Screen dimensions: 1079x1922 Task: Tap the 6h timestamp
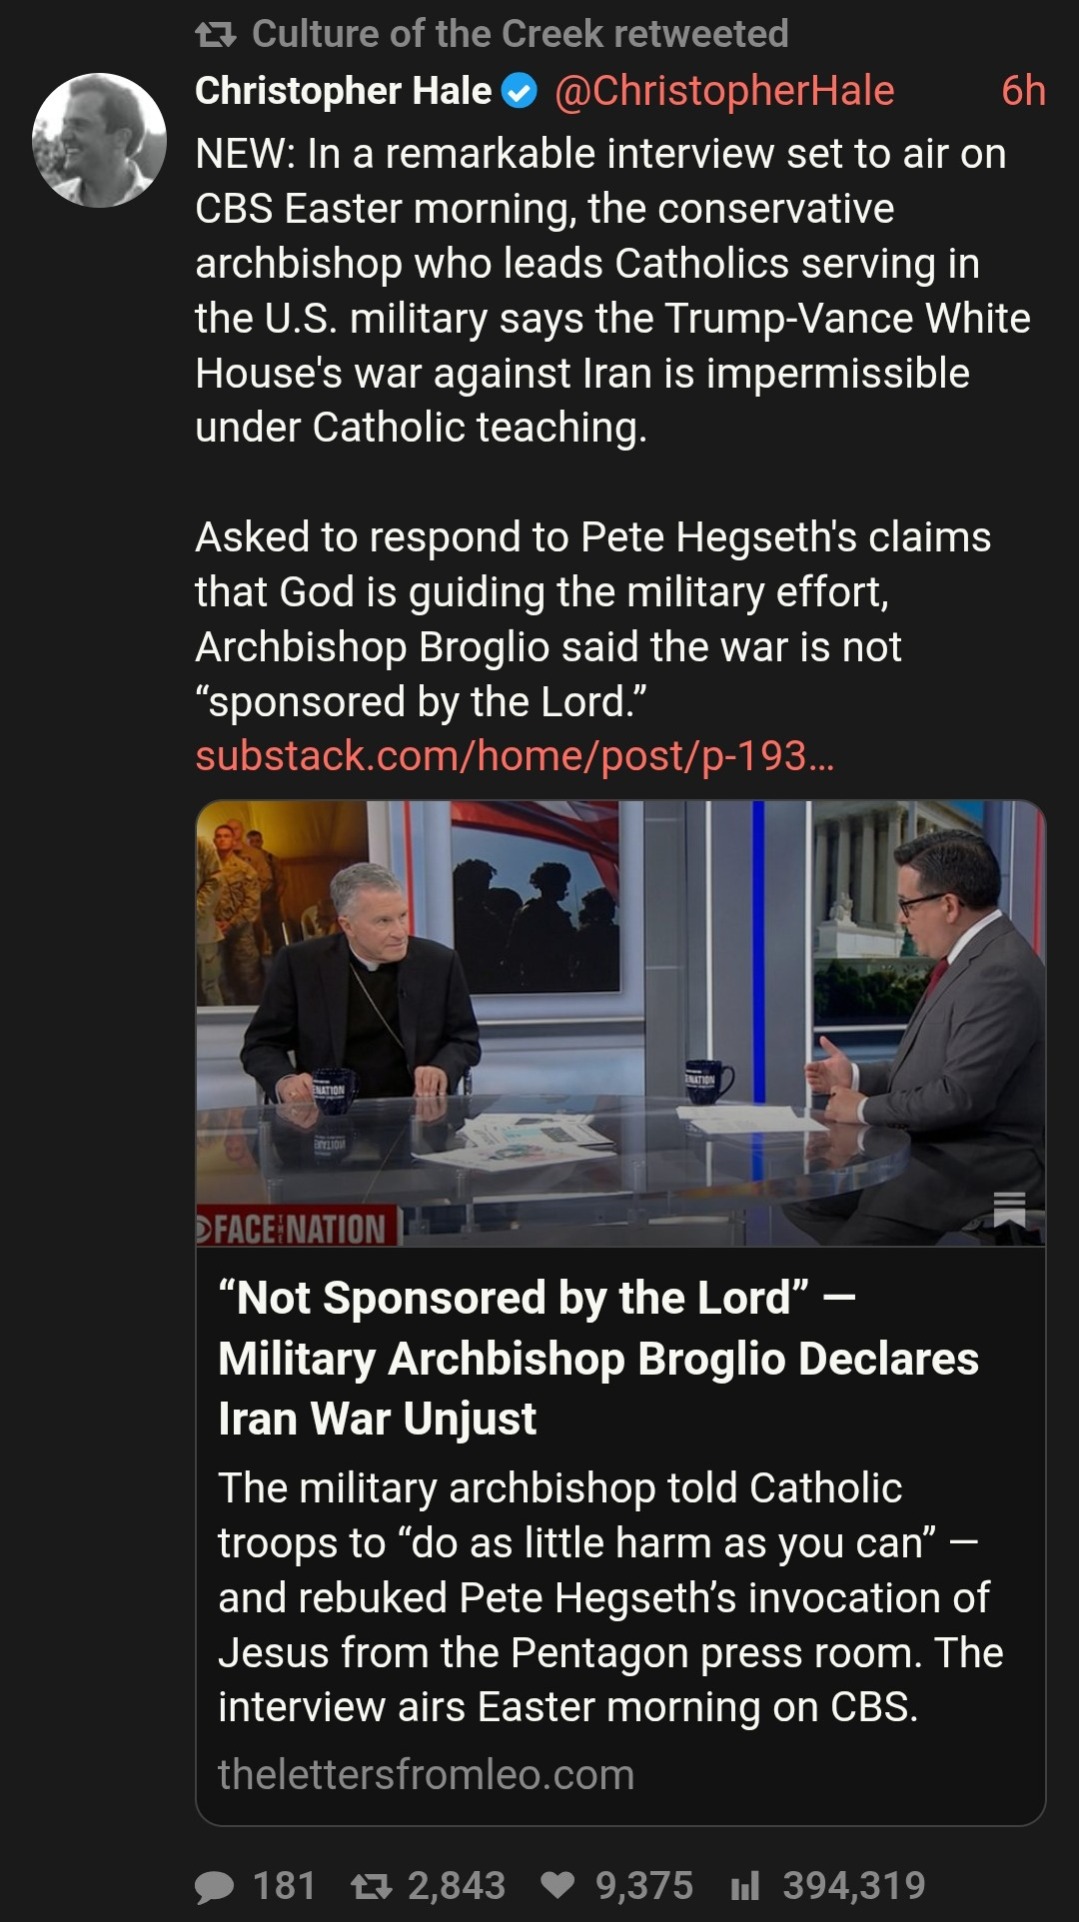(1023, 91)
